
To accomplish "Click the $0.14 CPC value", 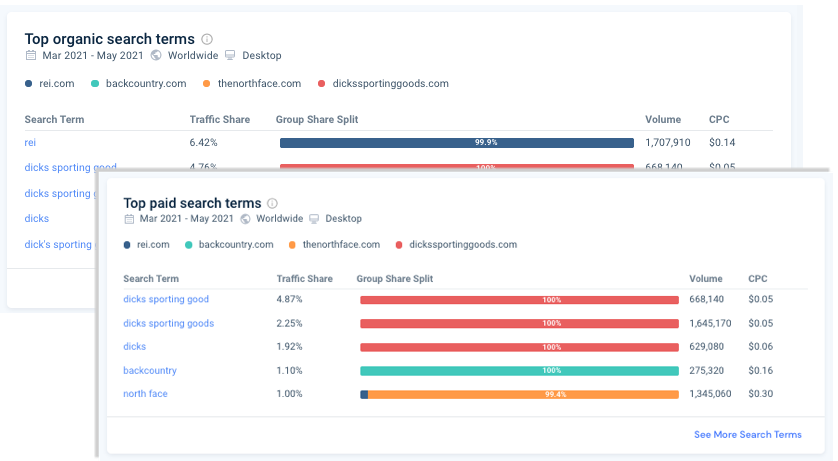I will click(721, 143).
